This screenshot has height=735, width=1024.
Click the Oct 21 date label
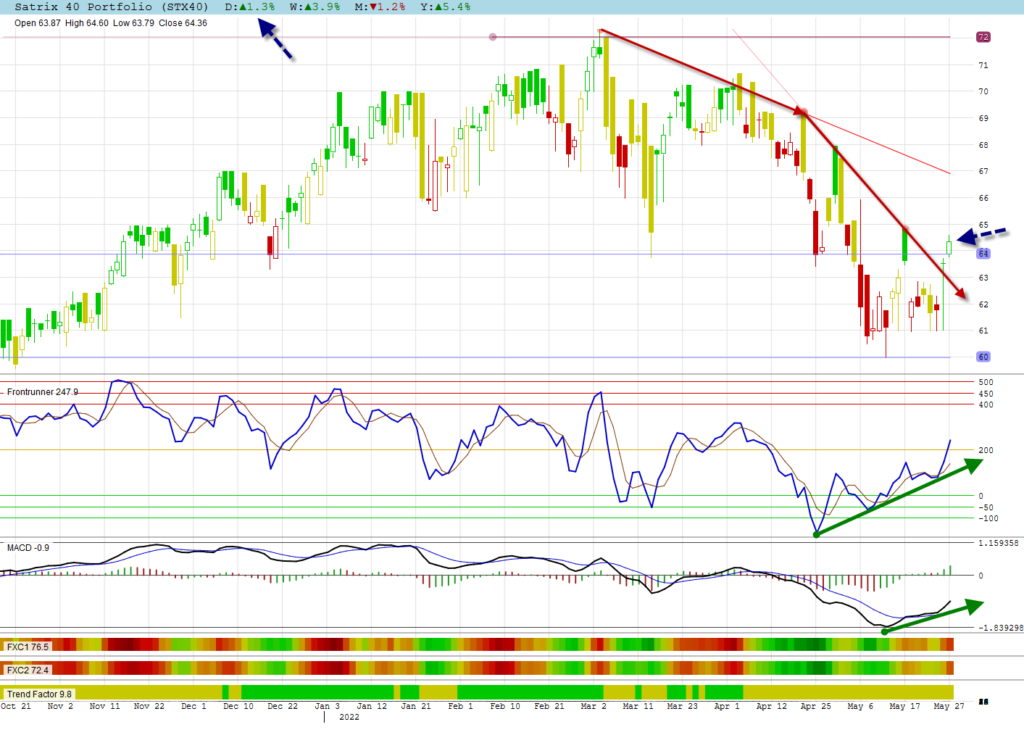[x=16, y=706]
